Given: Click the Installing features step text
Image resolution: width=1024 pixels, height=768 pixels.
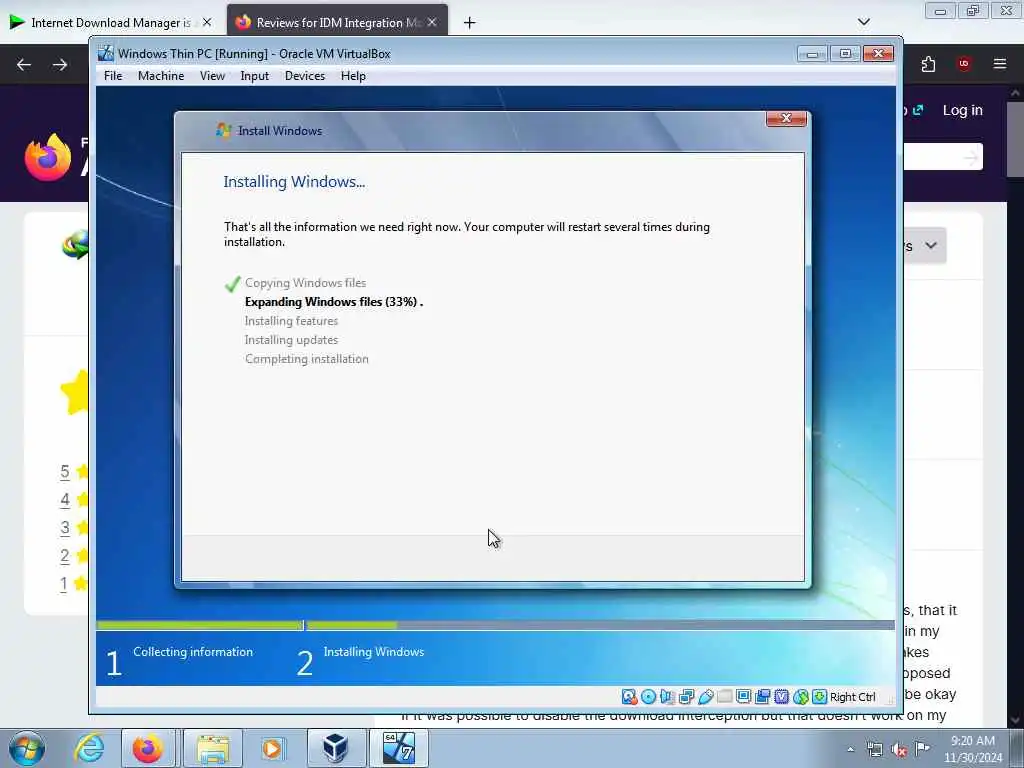Looking at the screenshot, I should 291,321.
